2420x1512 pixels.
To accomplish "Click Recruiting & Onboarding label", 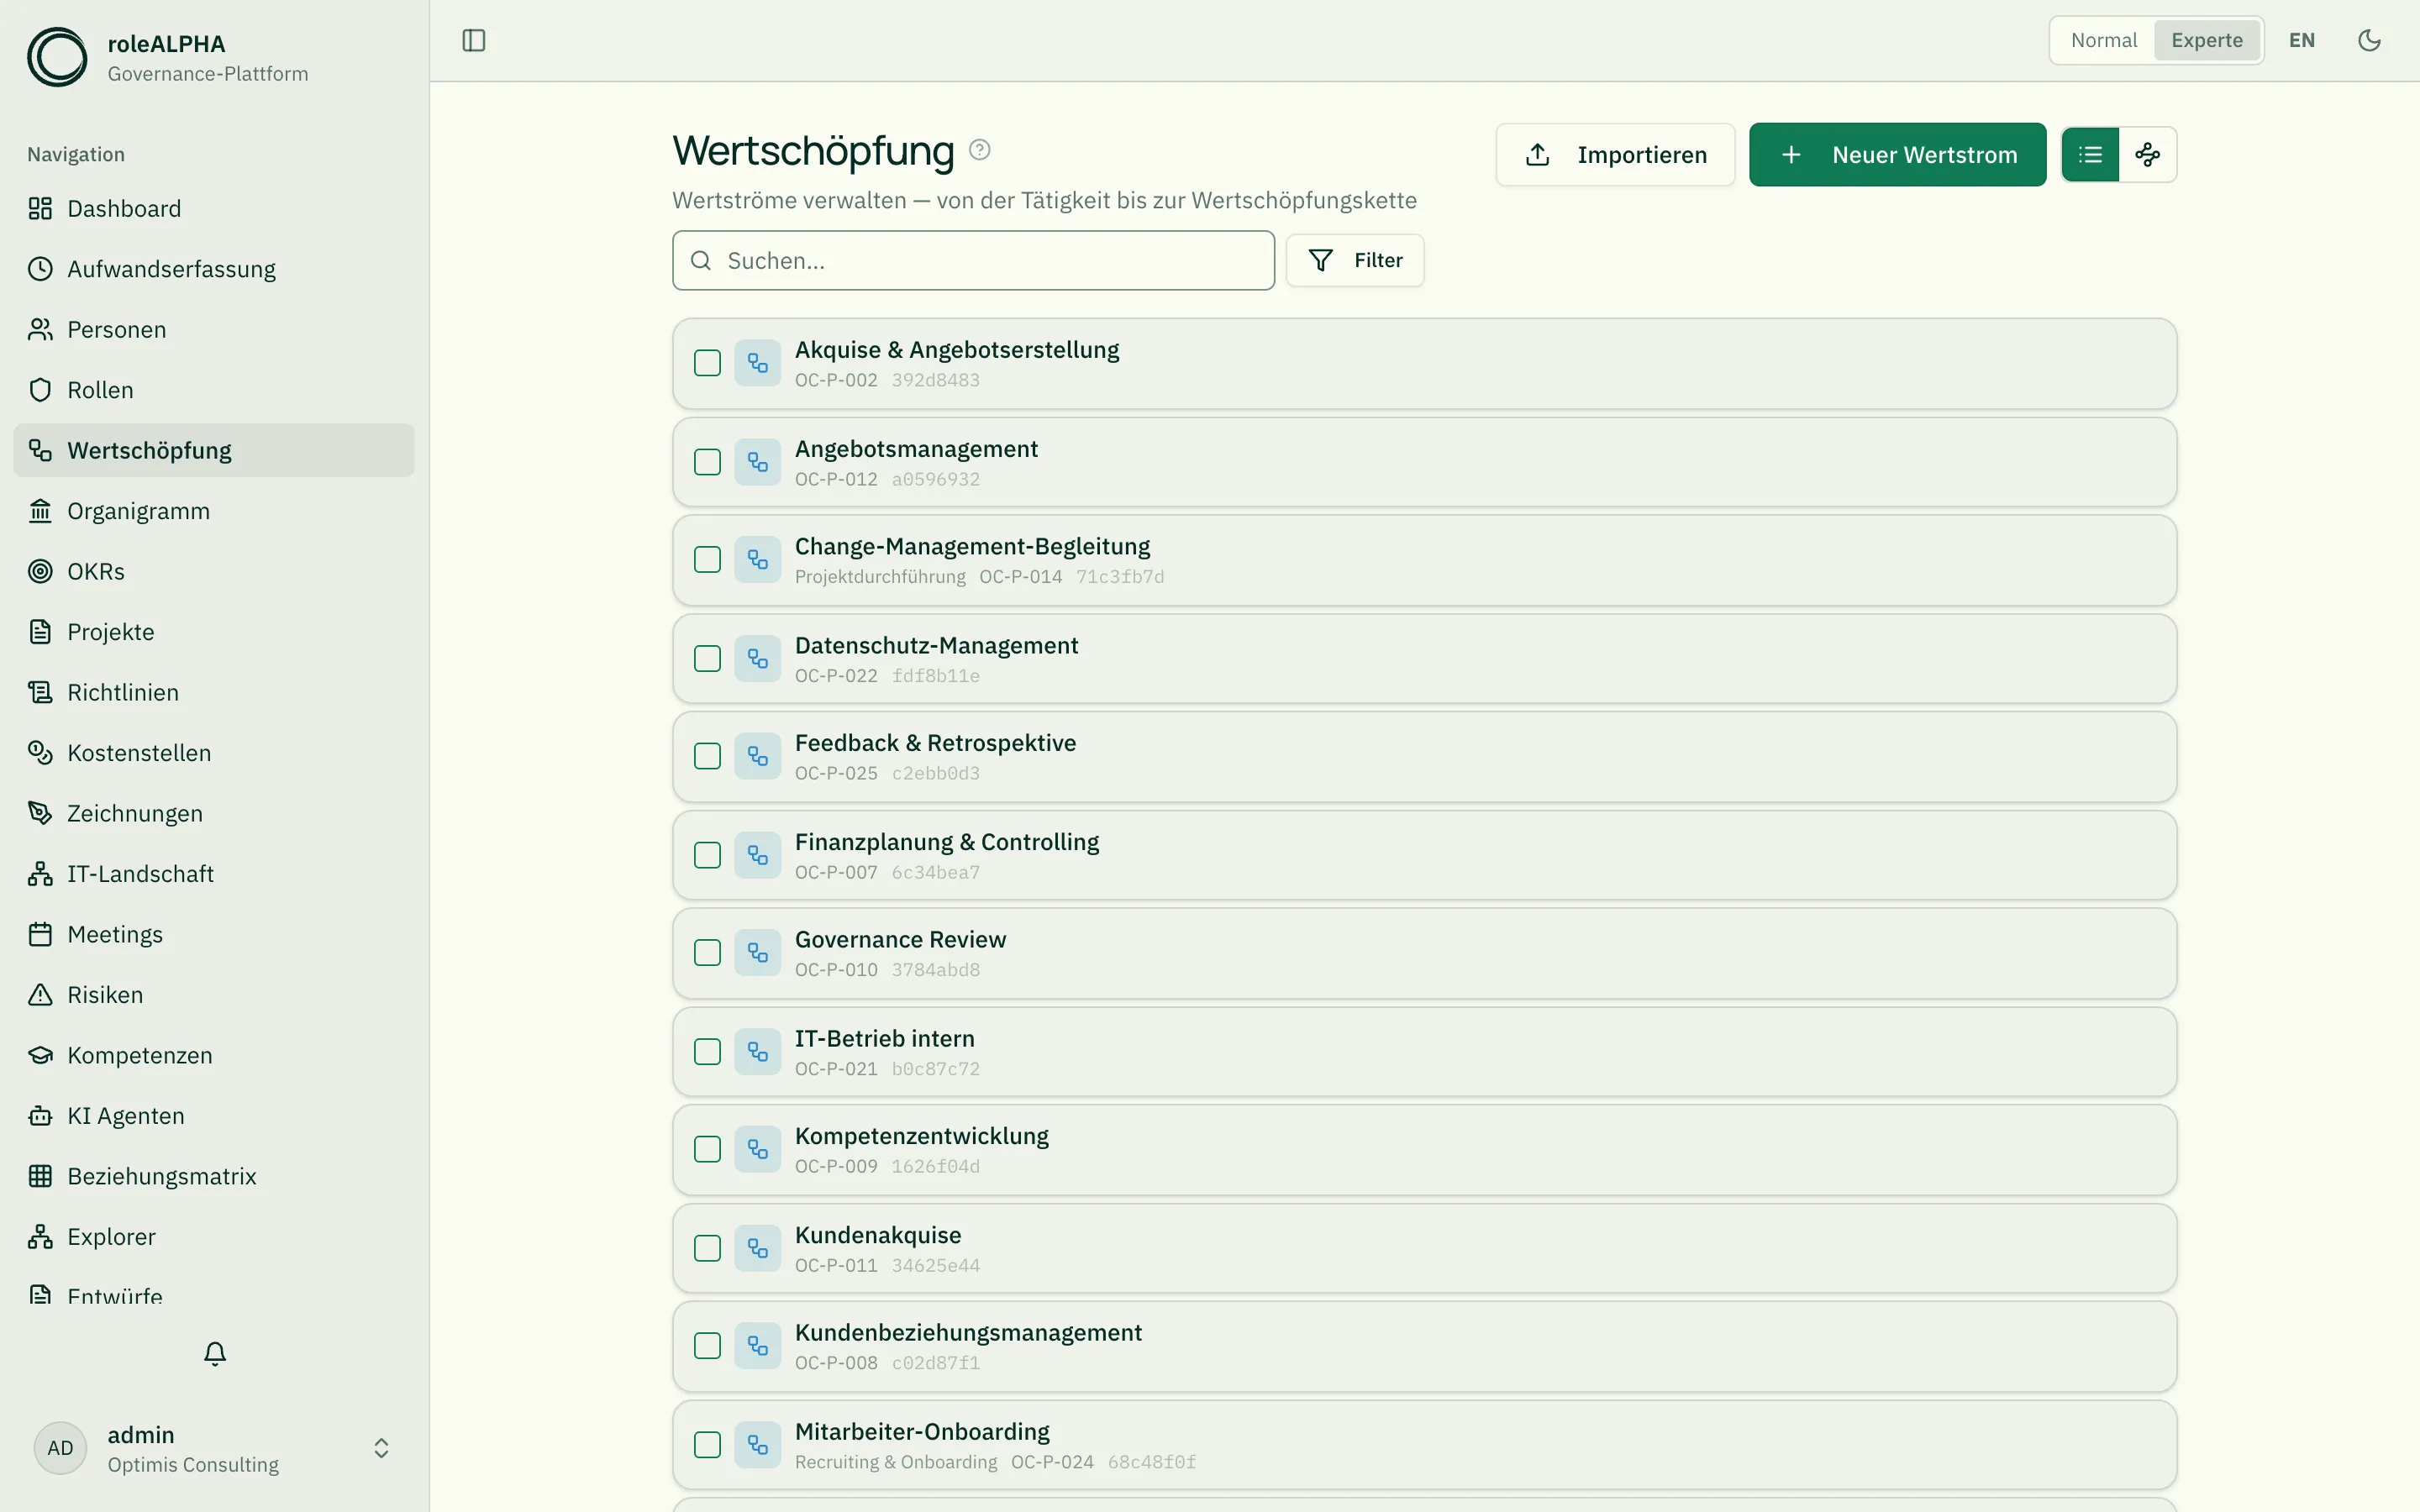I will click(896, 1462).
